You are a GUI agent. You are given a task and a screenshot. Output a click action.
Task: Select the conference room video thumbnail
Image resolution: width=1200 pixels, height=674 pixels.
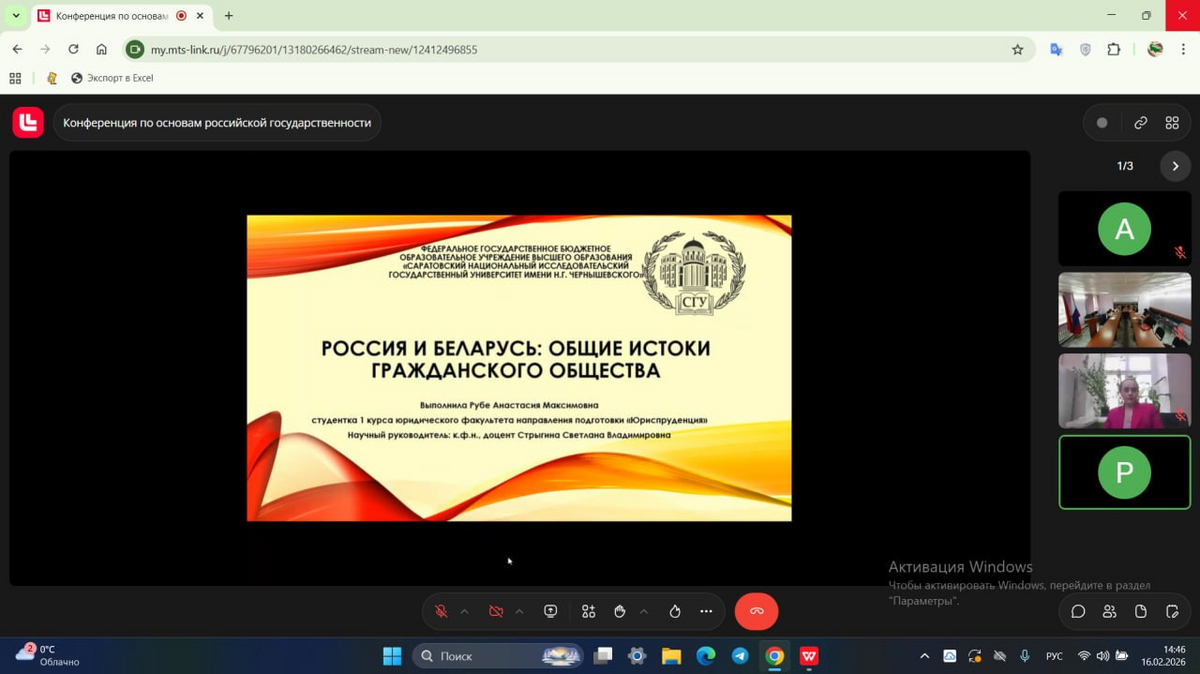pyautogui.click(x=1124, y=309)
